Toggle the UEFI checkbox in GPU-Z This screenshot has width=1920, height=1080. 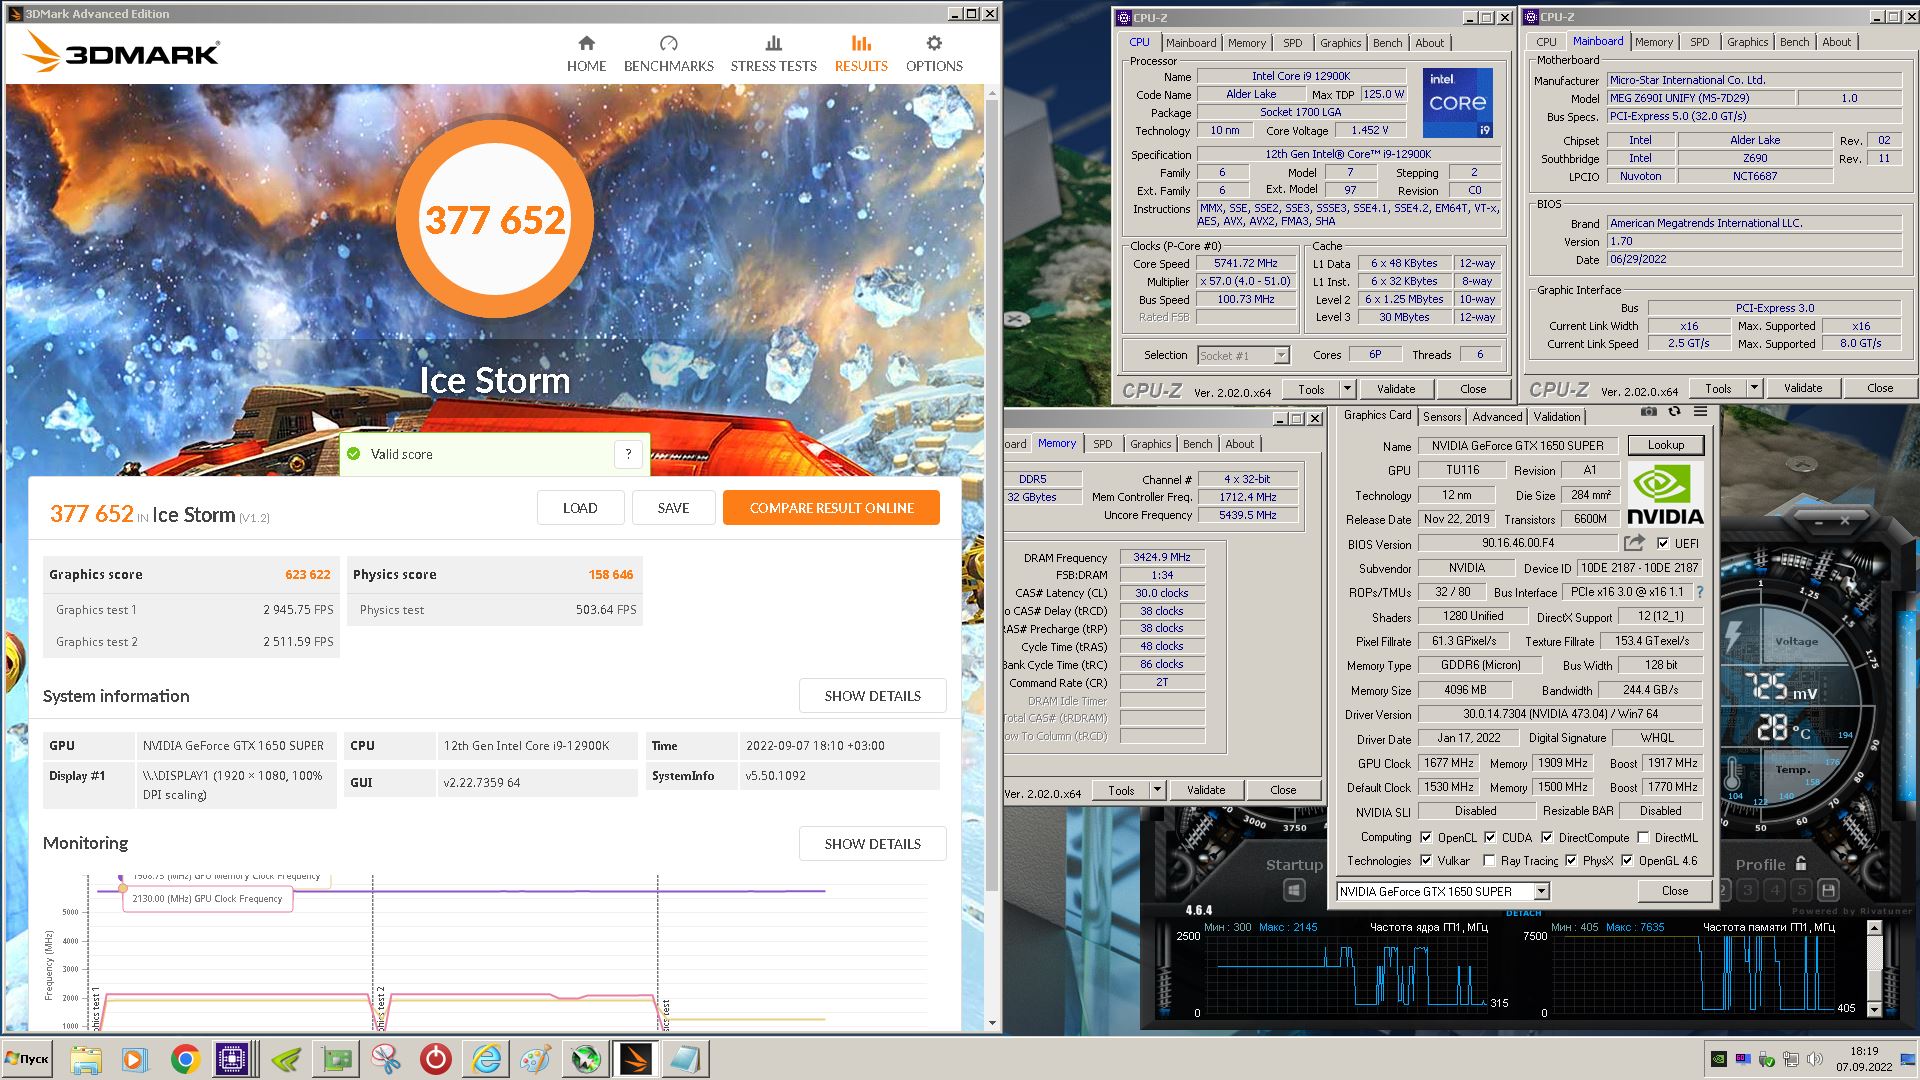coord(1662,543)
